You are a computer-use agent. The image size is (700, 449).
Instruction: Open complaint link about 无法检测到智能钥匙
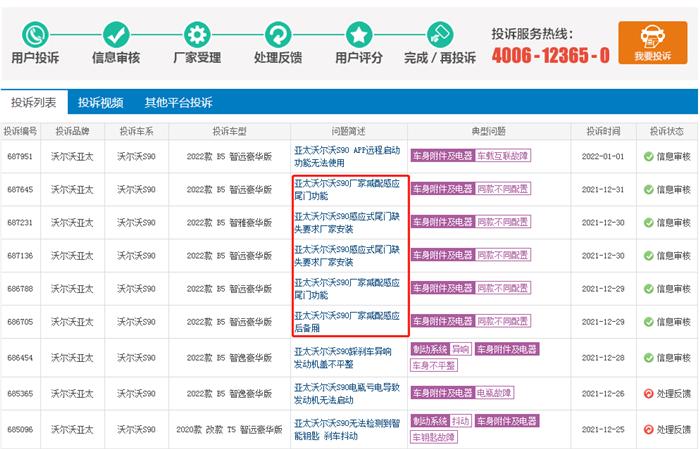point(347,429)
